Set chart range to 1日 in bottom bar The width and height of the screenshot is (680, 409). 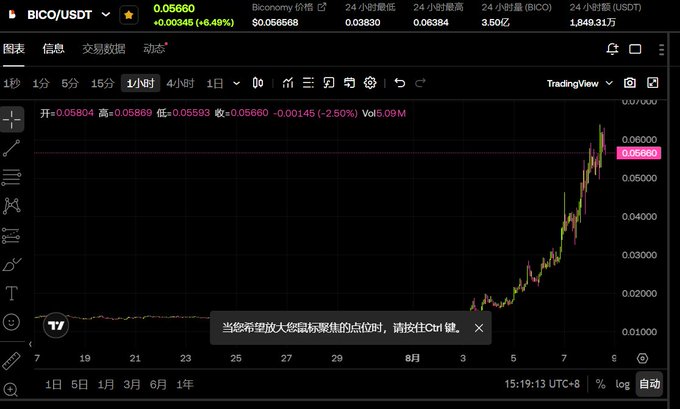53,384
